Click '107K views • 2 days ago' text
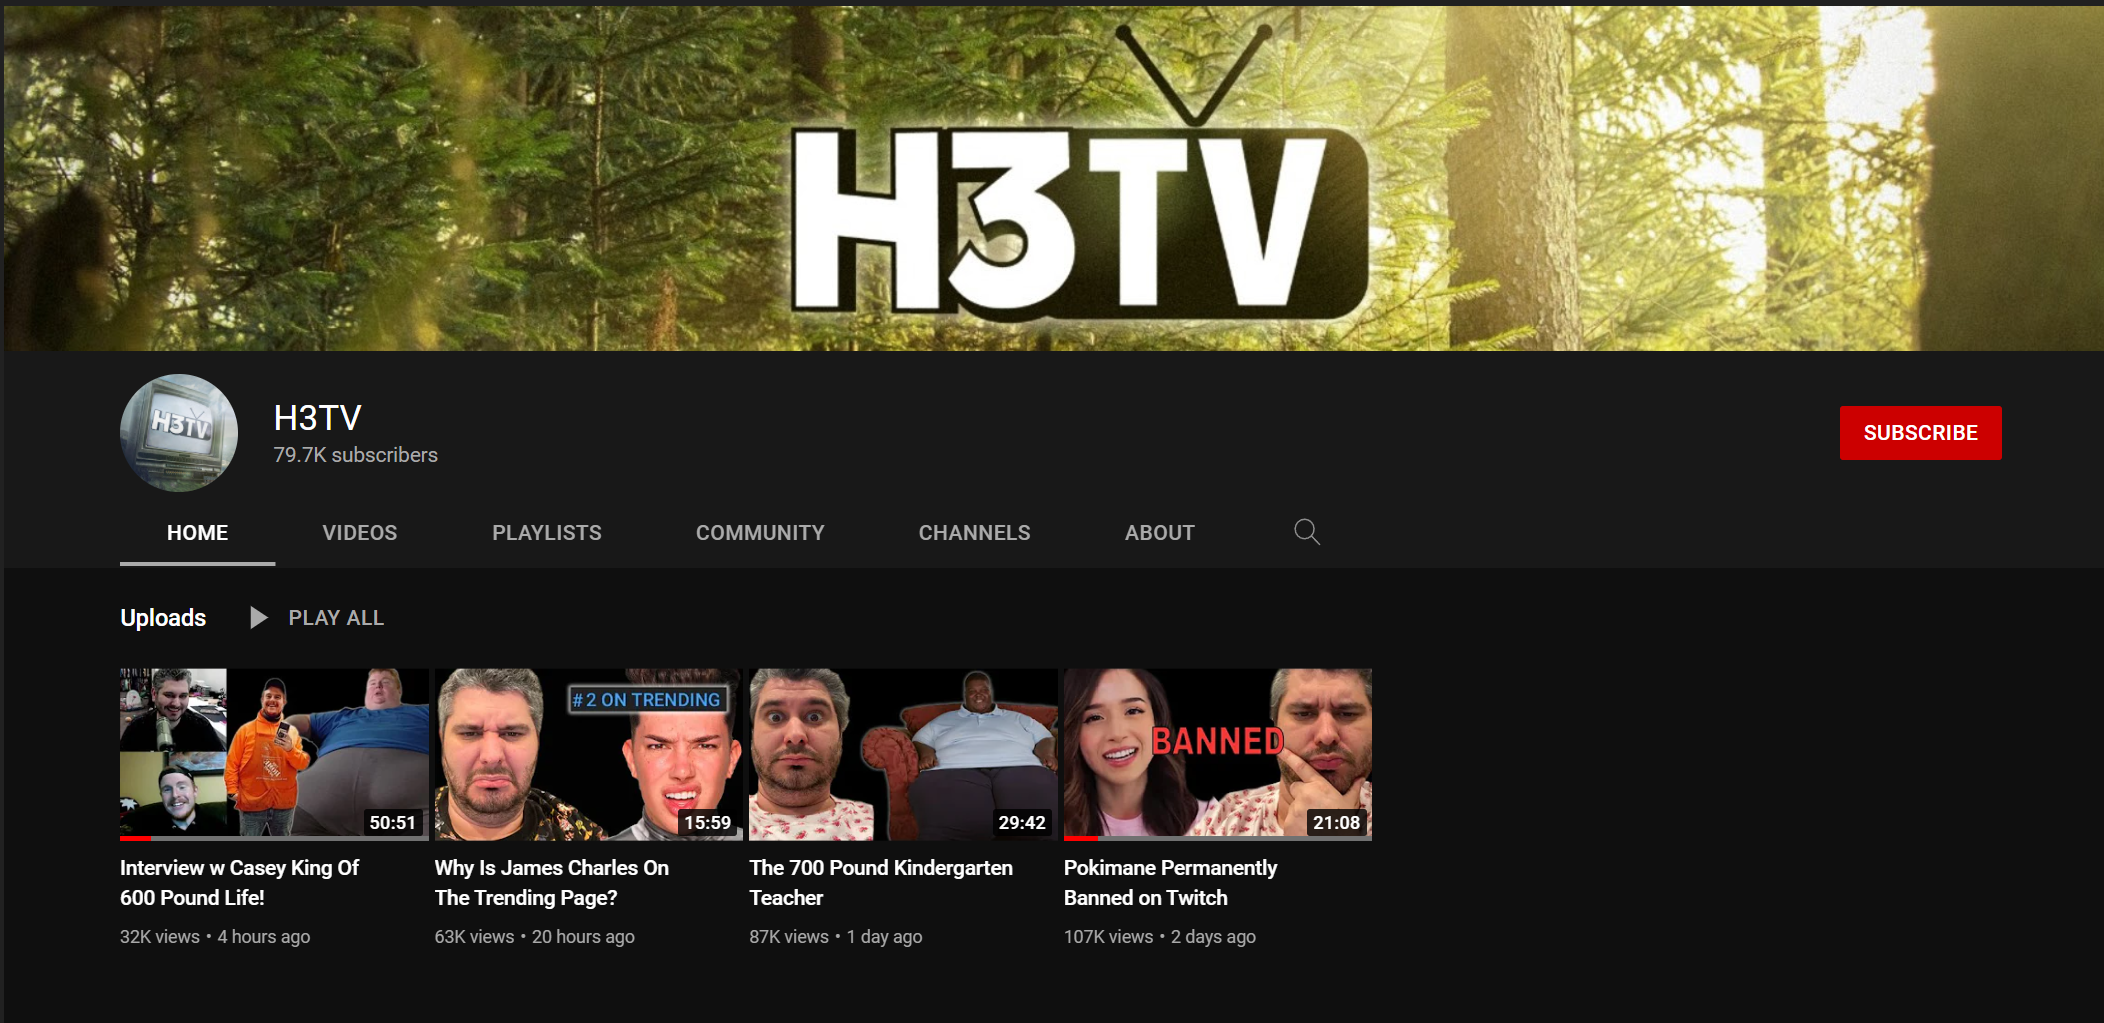This screenshot has height=1023, width=2104. click(x=1160, y=937)
